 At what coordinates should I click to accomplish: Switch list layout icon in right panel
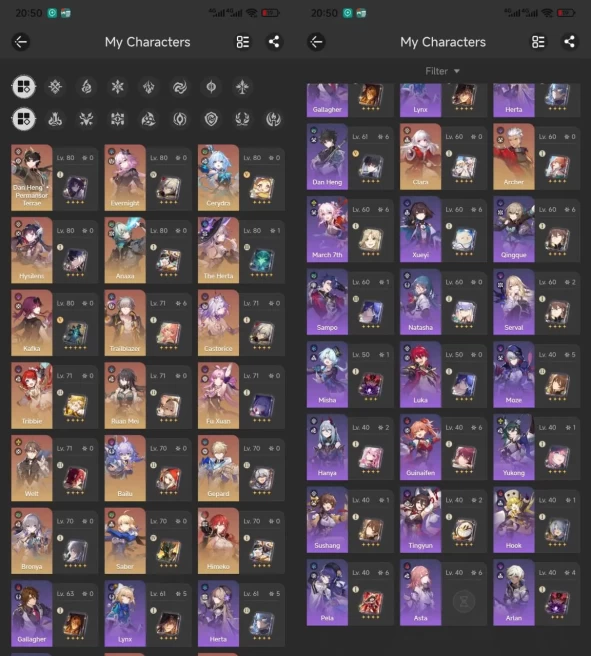pyautogui.click(x=538, y=42)
